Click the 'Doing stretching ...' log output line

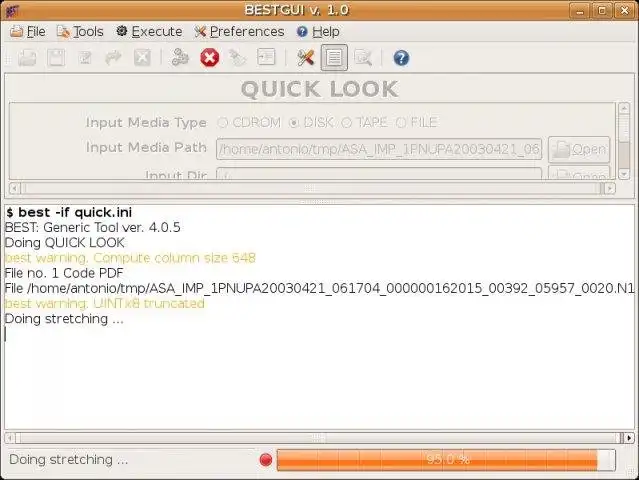[64, 319]
